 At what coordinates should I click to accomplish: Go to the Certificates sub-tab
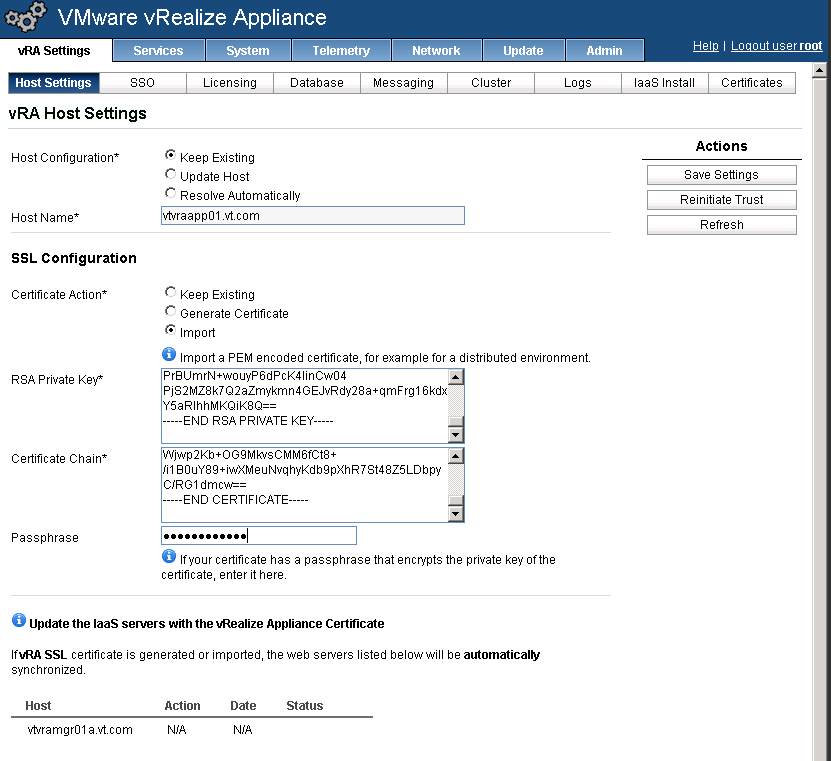tap(752, 83)
